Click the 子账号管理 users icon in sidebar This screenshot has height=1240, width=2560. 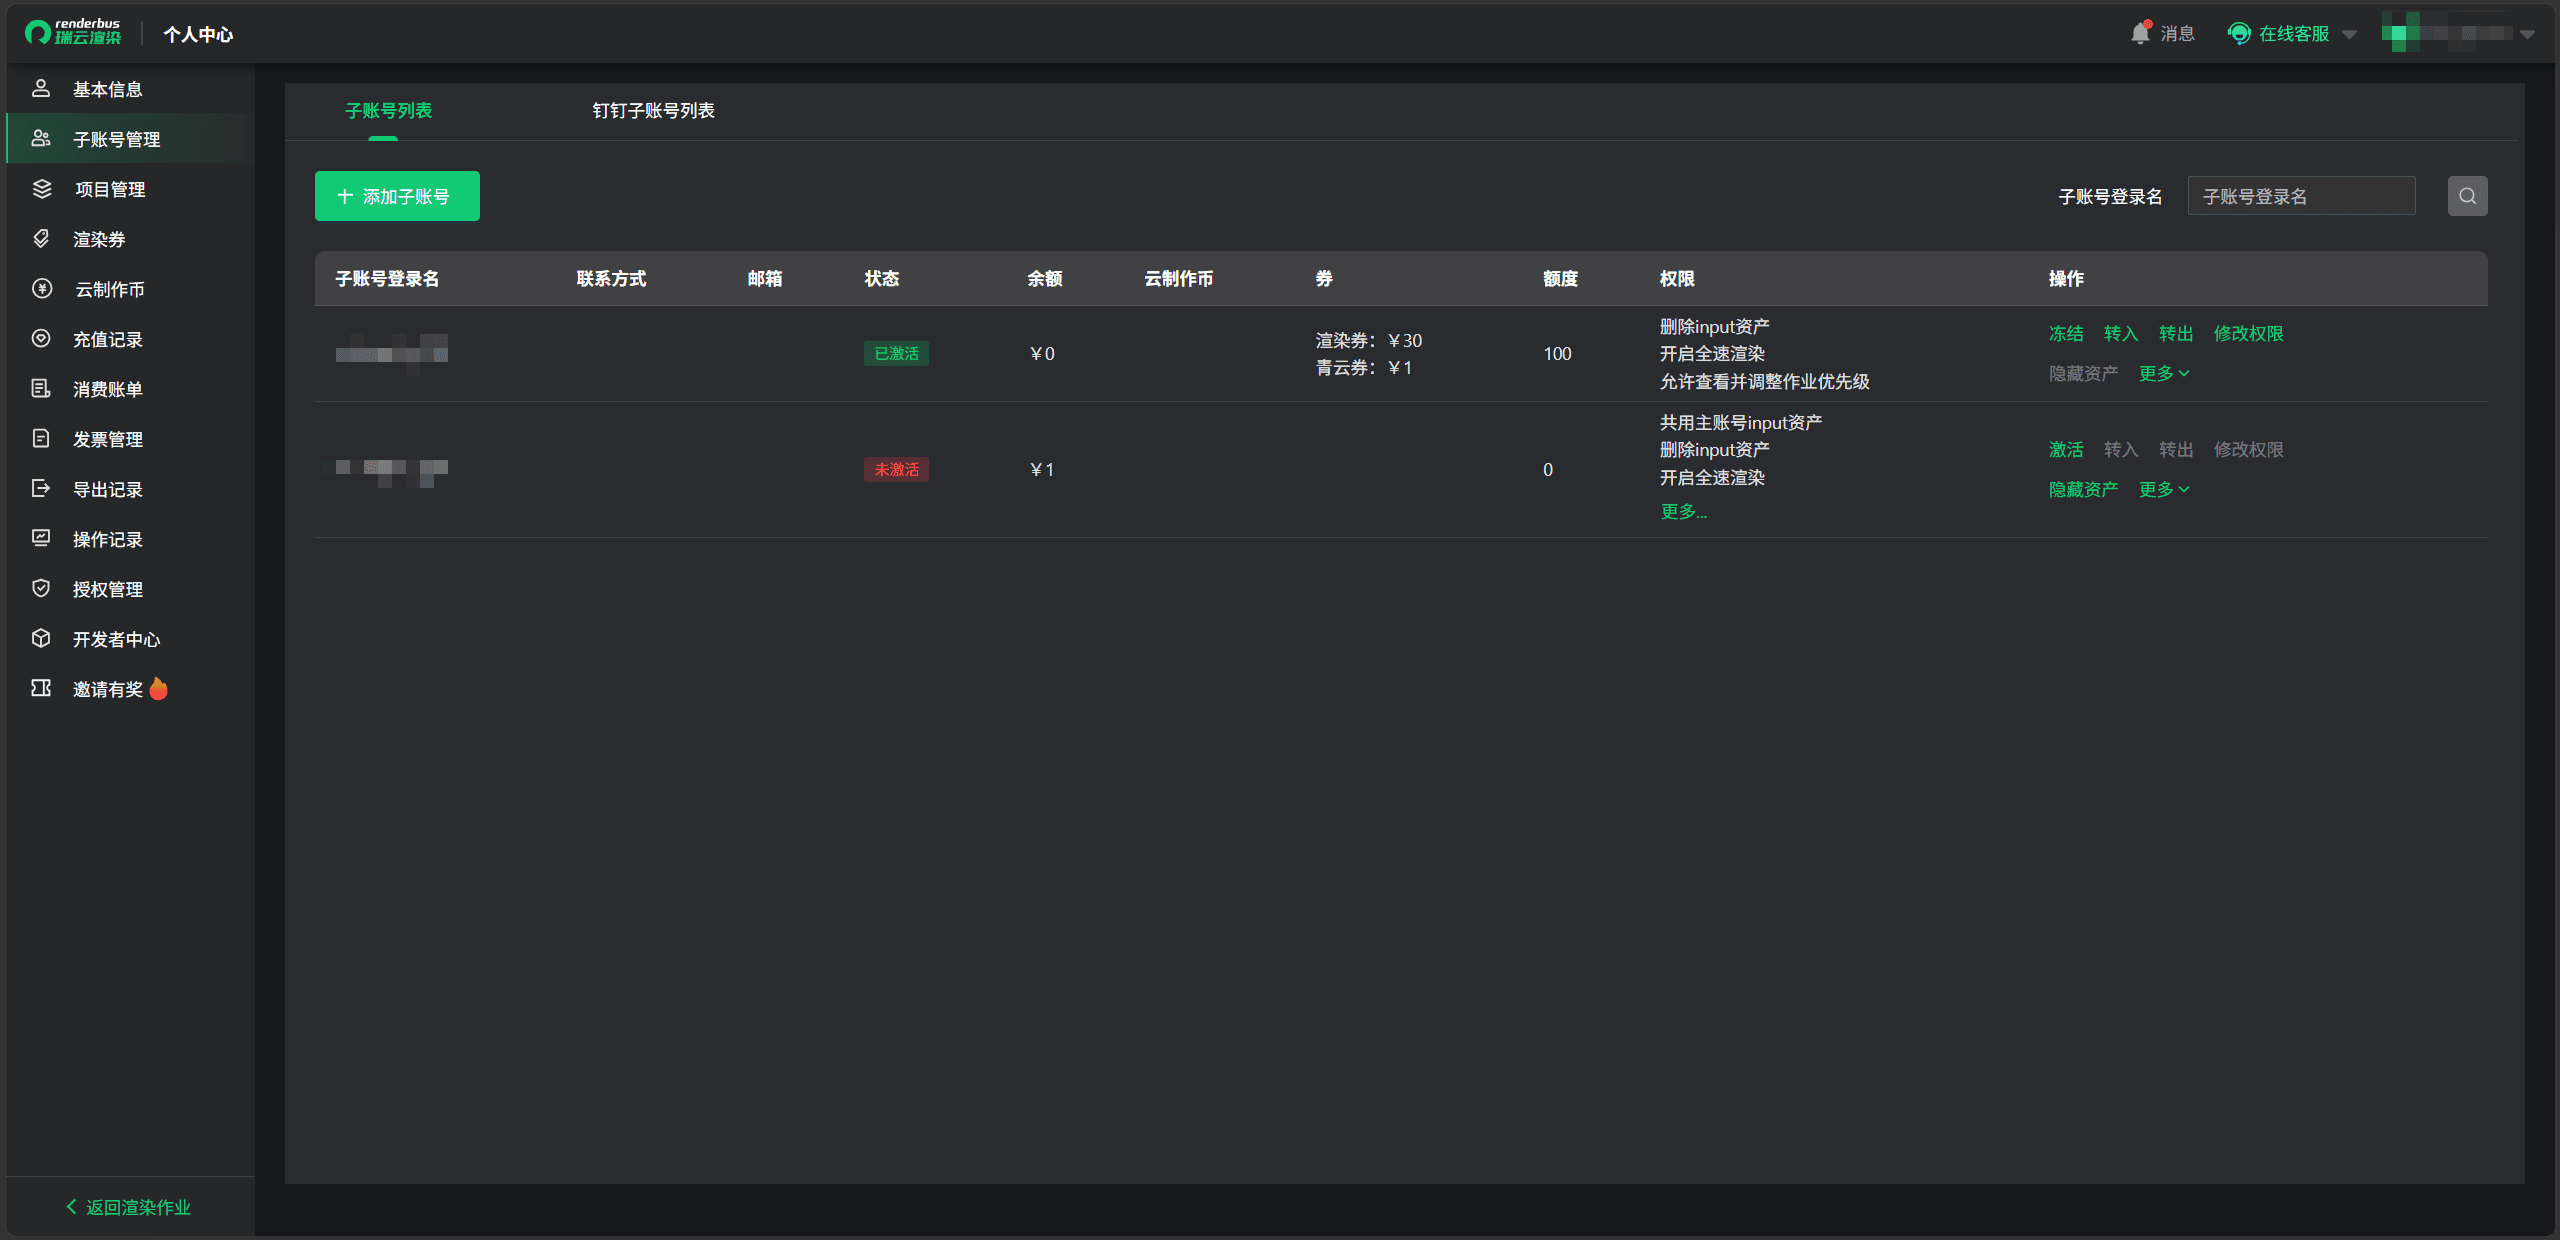click(41, 138)
